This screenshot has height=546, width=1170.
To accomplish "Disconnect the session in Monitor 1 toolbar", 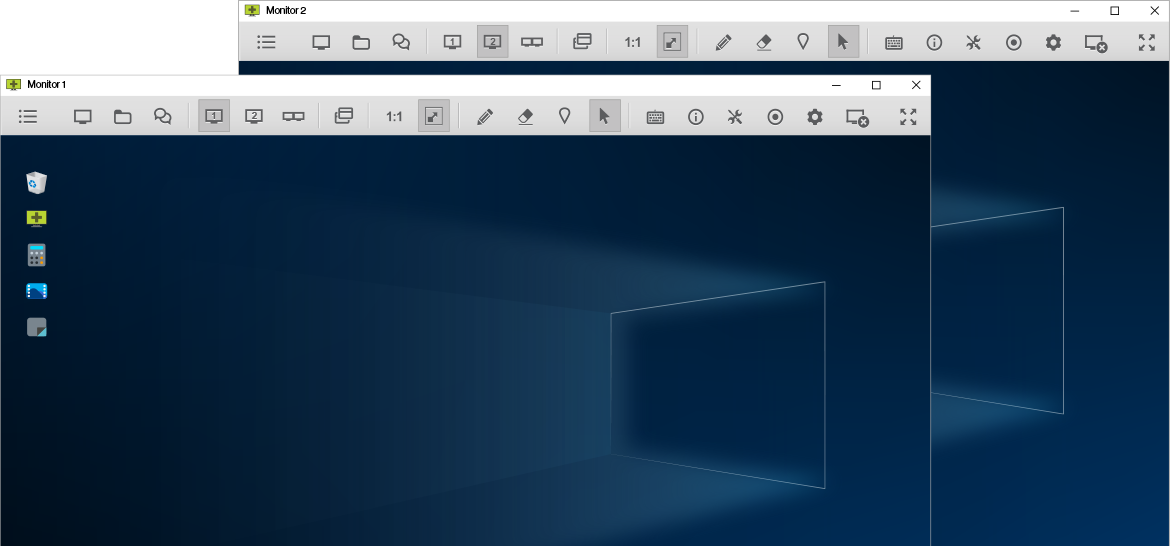I will point(857,117).
